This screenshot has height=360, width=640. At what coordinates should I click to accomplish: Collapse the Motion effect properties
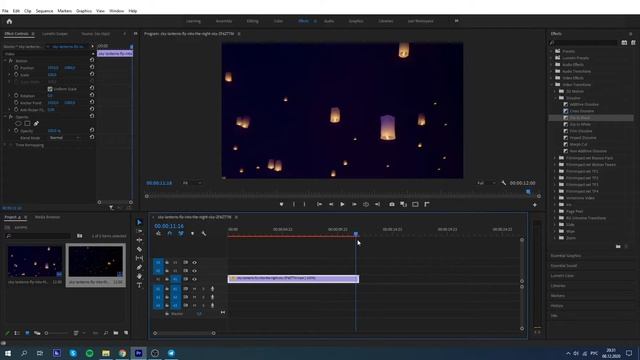tap(5, 60)
